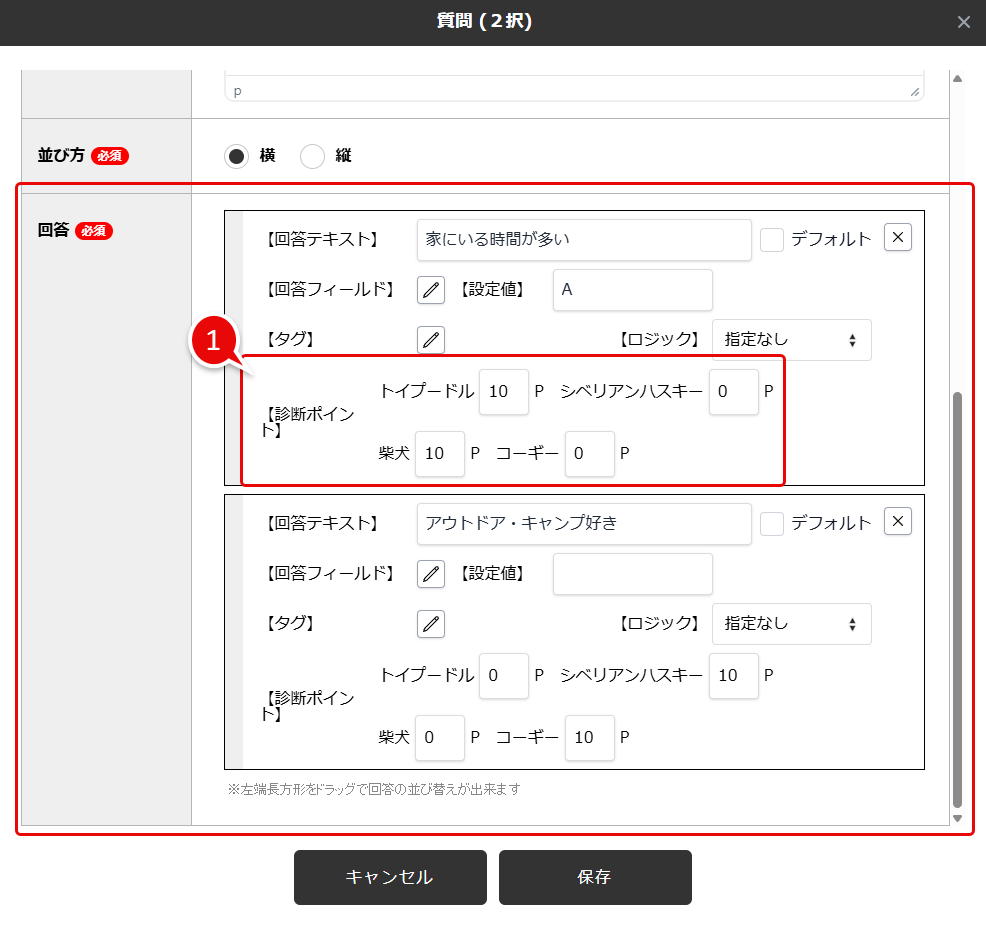Open the タグ editor for the first answer

(x=430, y=340)
